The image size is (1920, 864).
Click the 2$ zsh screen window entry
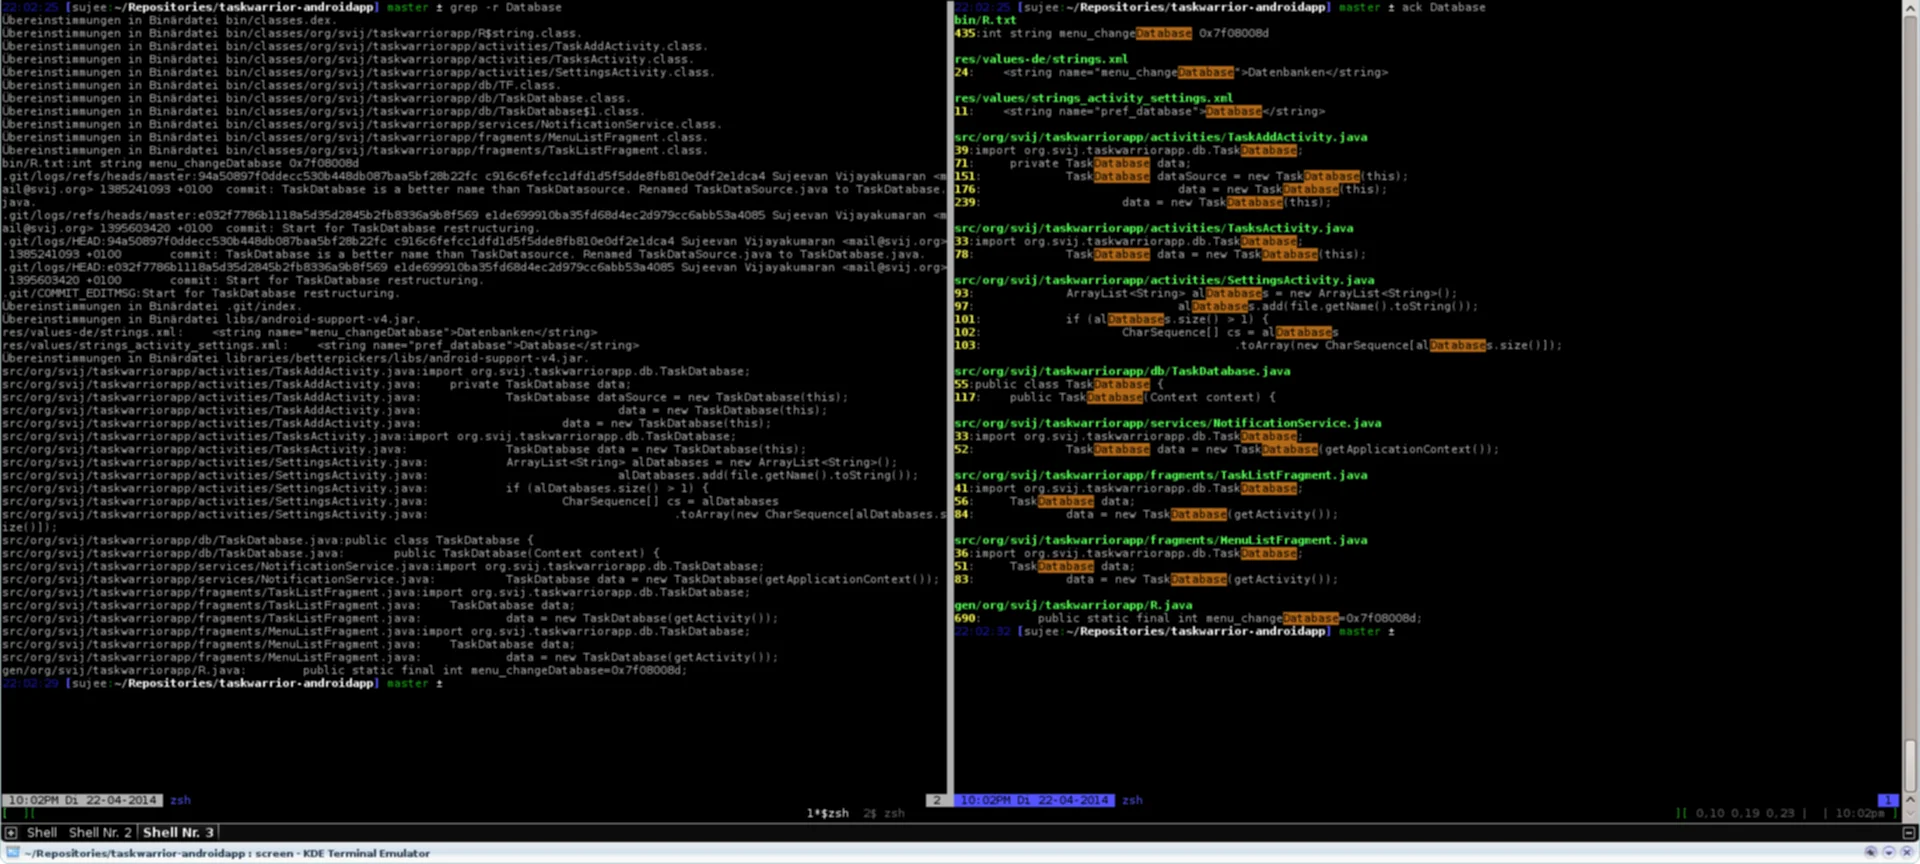[x=883, y=813]
